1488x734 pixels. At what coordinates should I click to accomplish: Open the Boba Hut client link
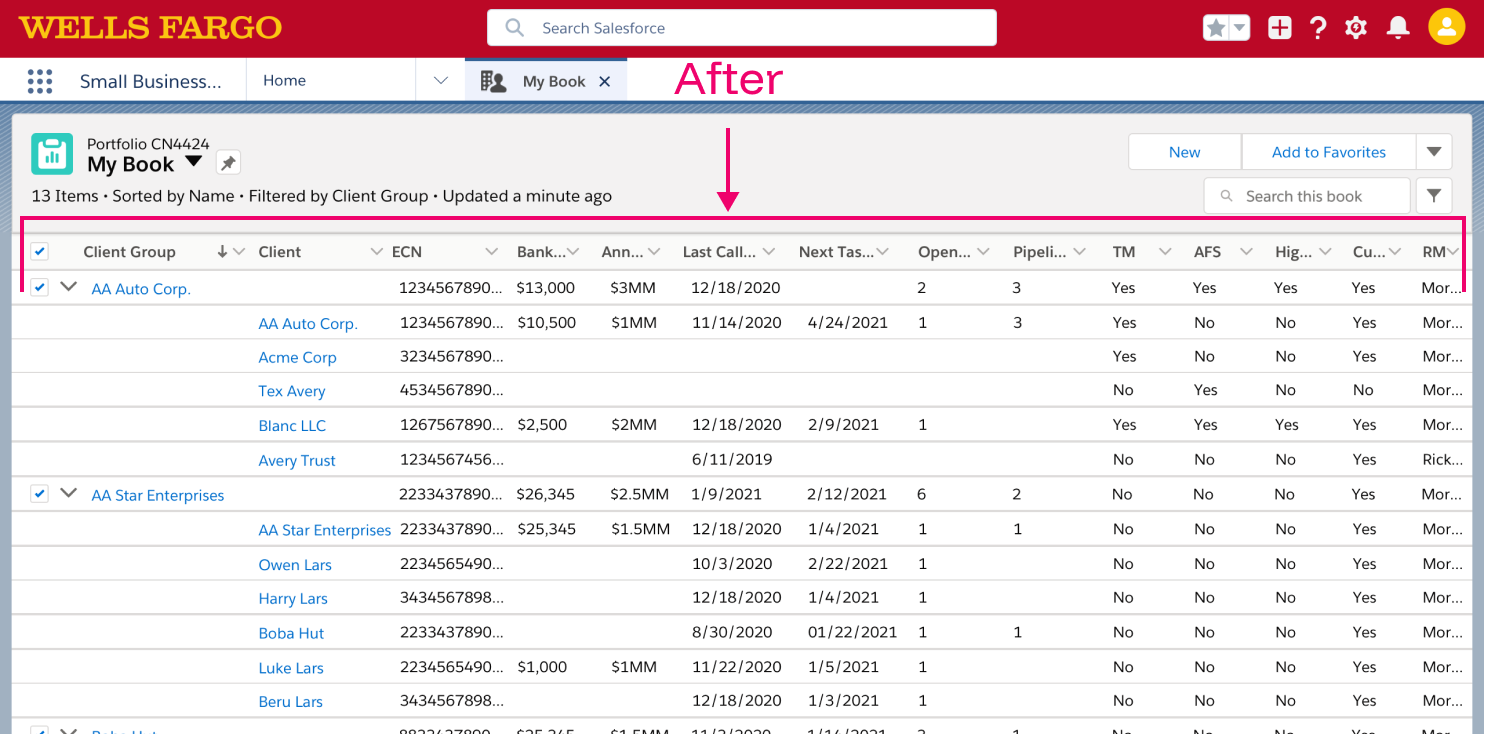(291, 633)
